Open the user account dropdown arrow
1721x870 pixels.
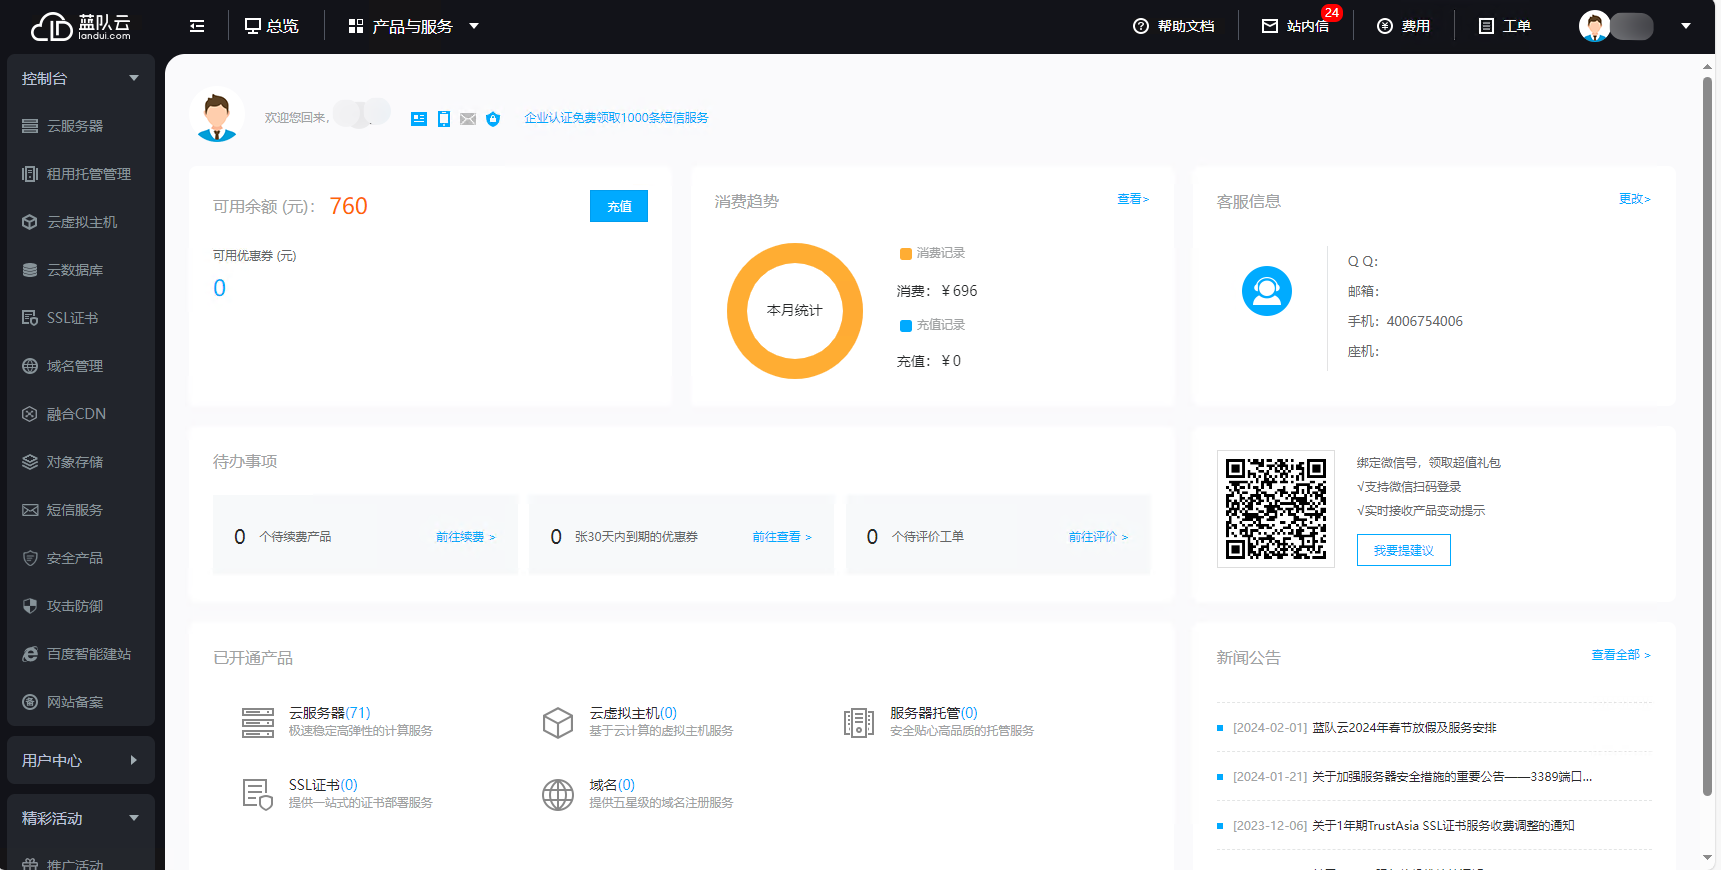pyautogui.click(x=1686, y=26)
